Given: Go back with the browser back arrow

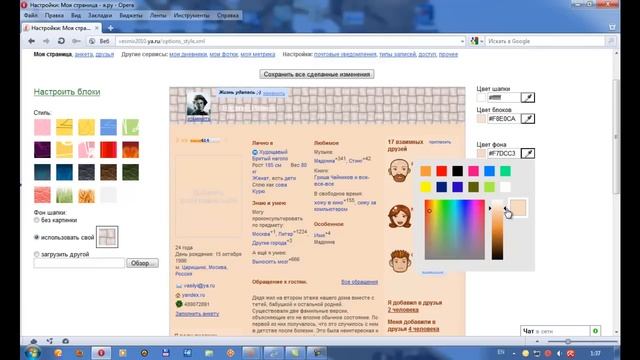Looking at the screenshot, I should pos(31,41).
